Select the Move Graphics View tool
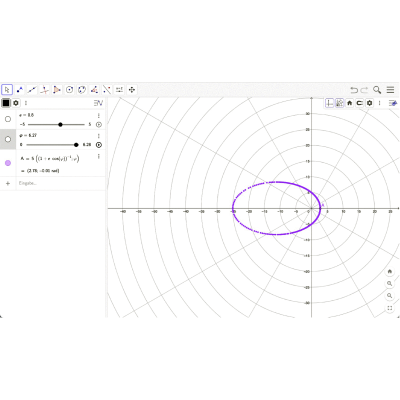Image resolution: width=400 pixels, height=400 pixels. [132, 90]
